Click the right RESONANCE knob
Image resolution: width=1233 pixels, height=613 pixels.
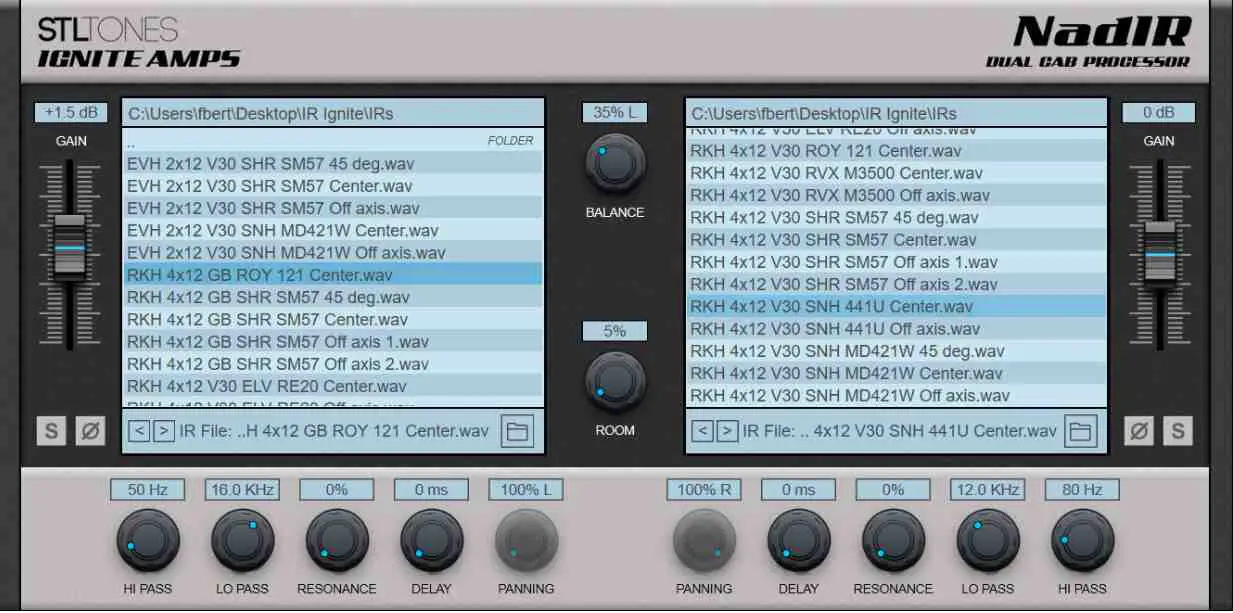coord(893,540)
